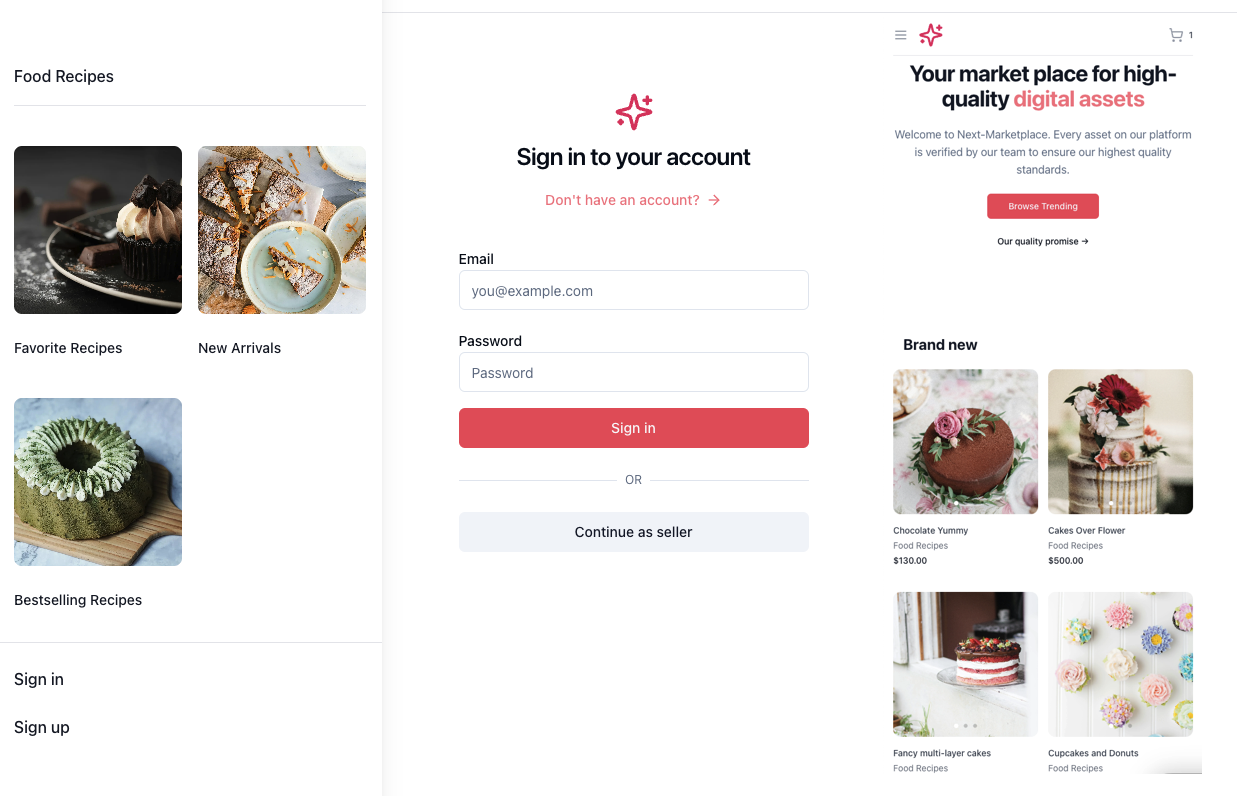The width and height of the screenshot is (1242, 796).
Task: Click the sparkle logo above sign-in form
Action: point(634,112)
